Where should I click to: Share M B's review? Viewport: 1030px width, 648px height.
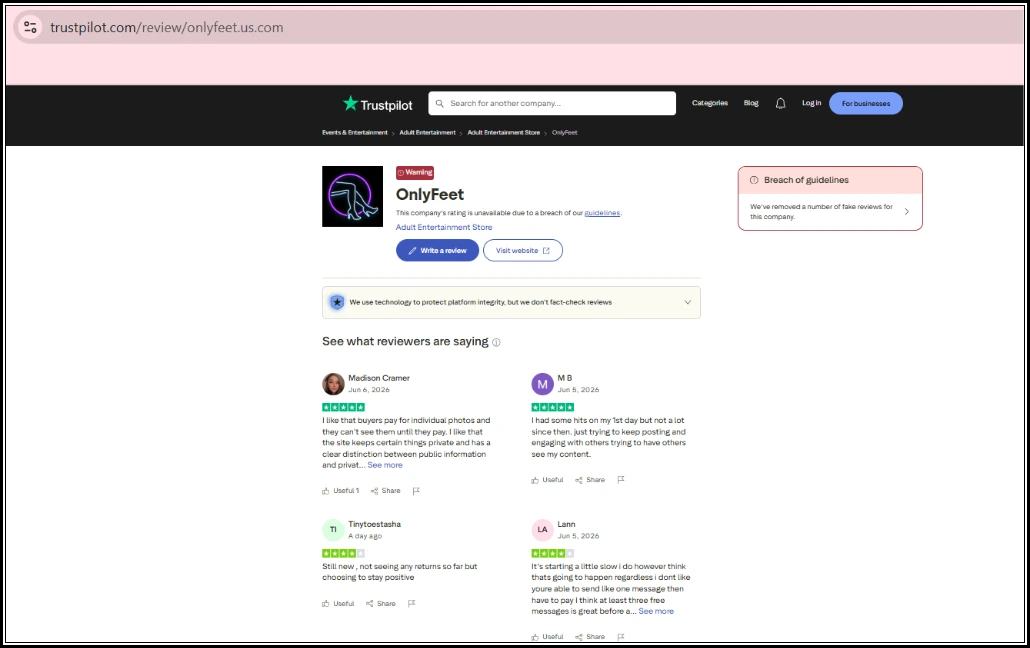[x=590, y=480]
